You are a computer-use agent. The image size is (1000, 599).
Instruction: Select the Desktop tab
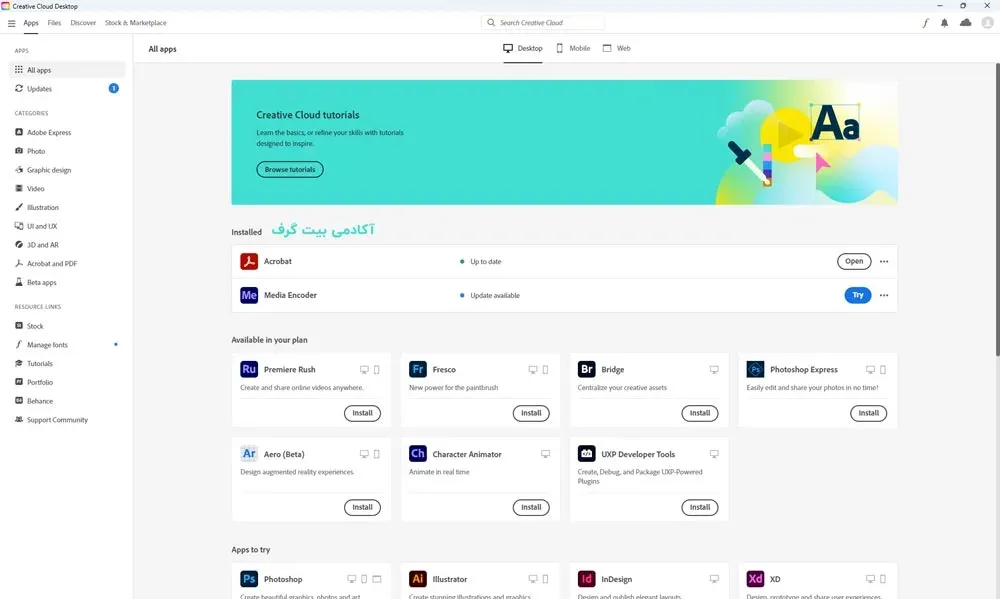point(523,48)
